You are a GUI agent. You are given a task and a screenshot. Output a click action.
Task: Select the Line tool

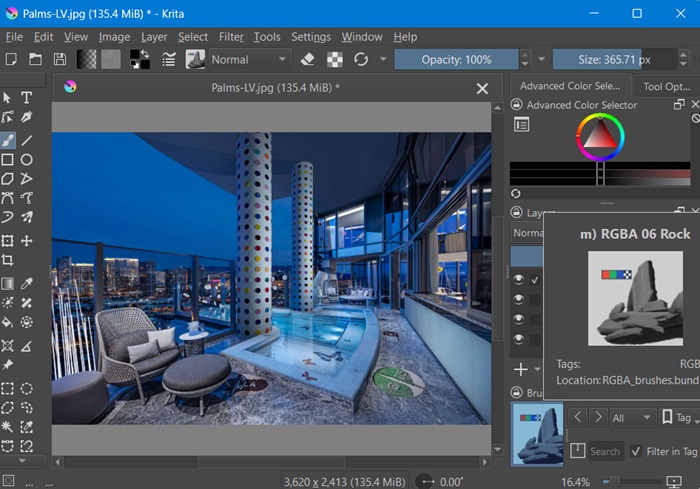[27, 140]
